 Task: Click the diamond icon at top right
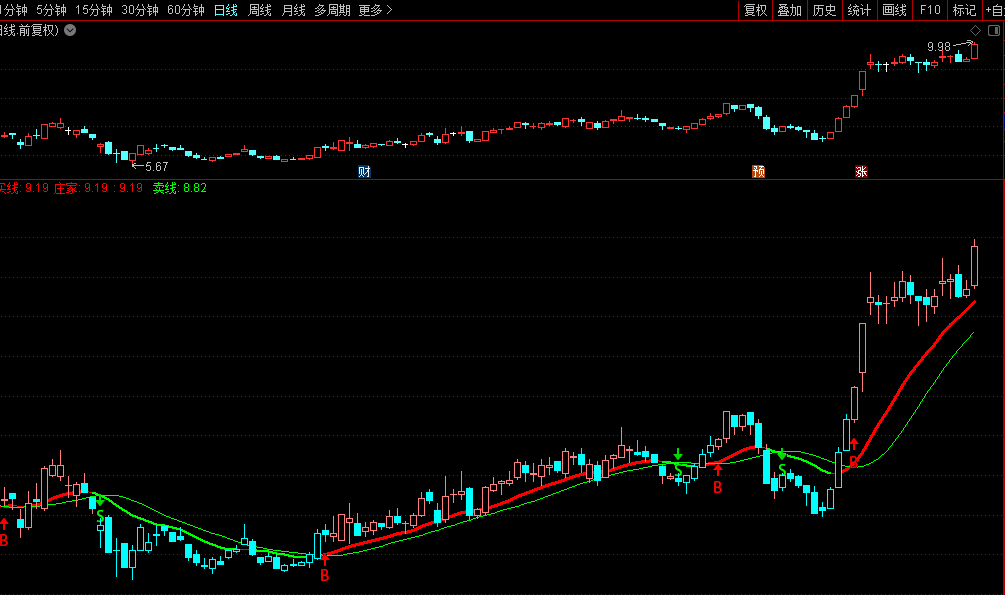point(975,31)
